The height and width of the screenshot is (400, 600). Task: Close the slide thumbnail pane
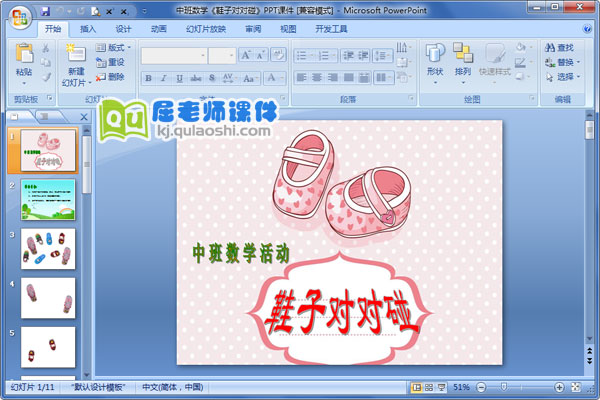(x=84, y=117)
